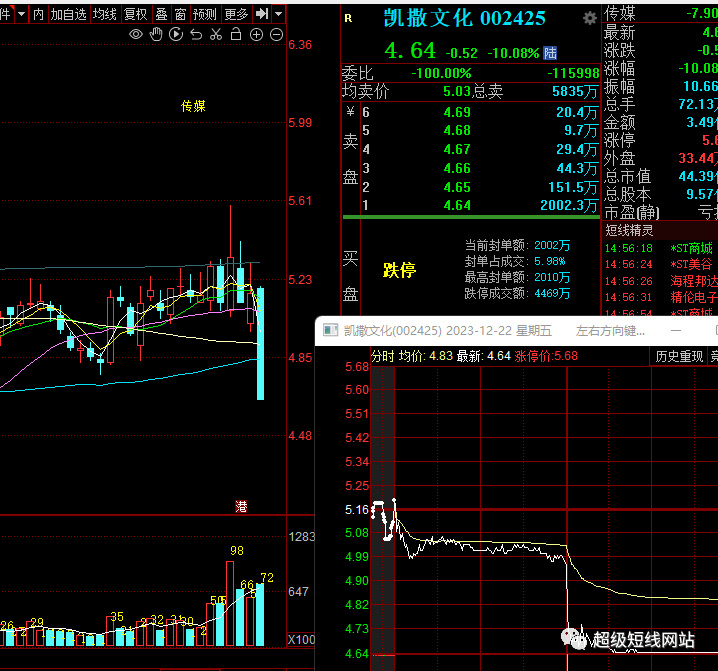This screenshot has height=671, width=718.
Task: Click the last cyan candlestick bar
Action: [261, 344]
